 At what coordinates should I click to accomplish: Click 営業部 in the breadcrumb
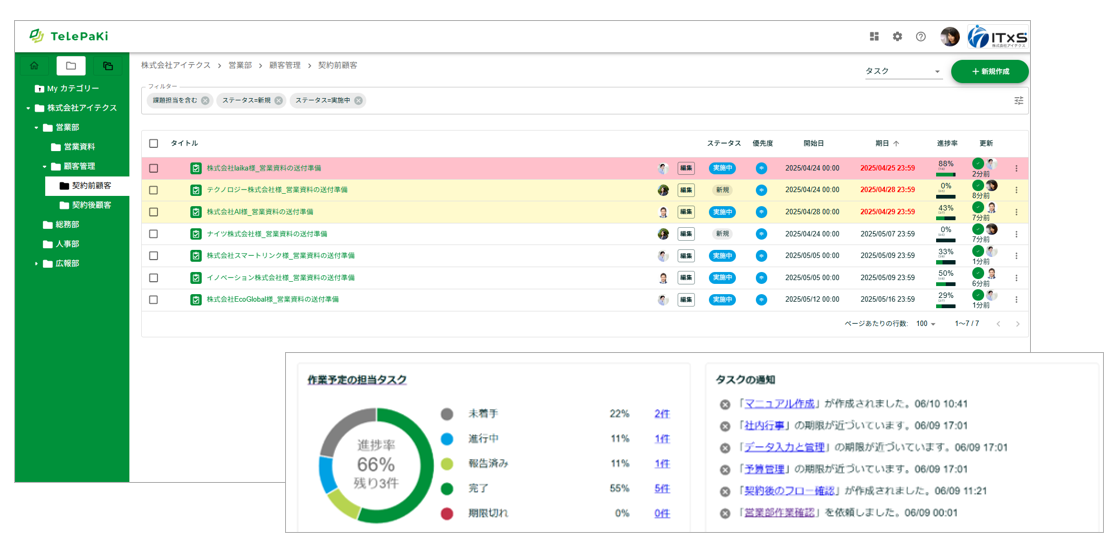[x=242, y=65]
